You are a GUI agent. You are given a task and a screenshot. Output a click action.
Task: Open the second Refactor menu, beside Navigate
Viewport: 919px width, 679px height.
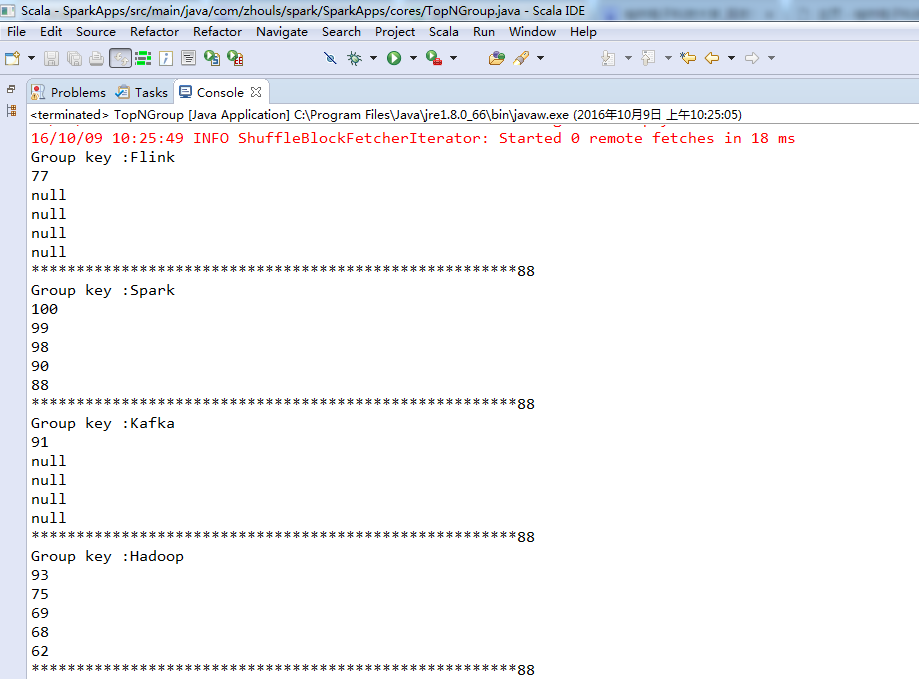(x=217, y=32)
